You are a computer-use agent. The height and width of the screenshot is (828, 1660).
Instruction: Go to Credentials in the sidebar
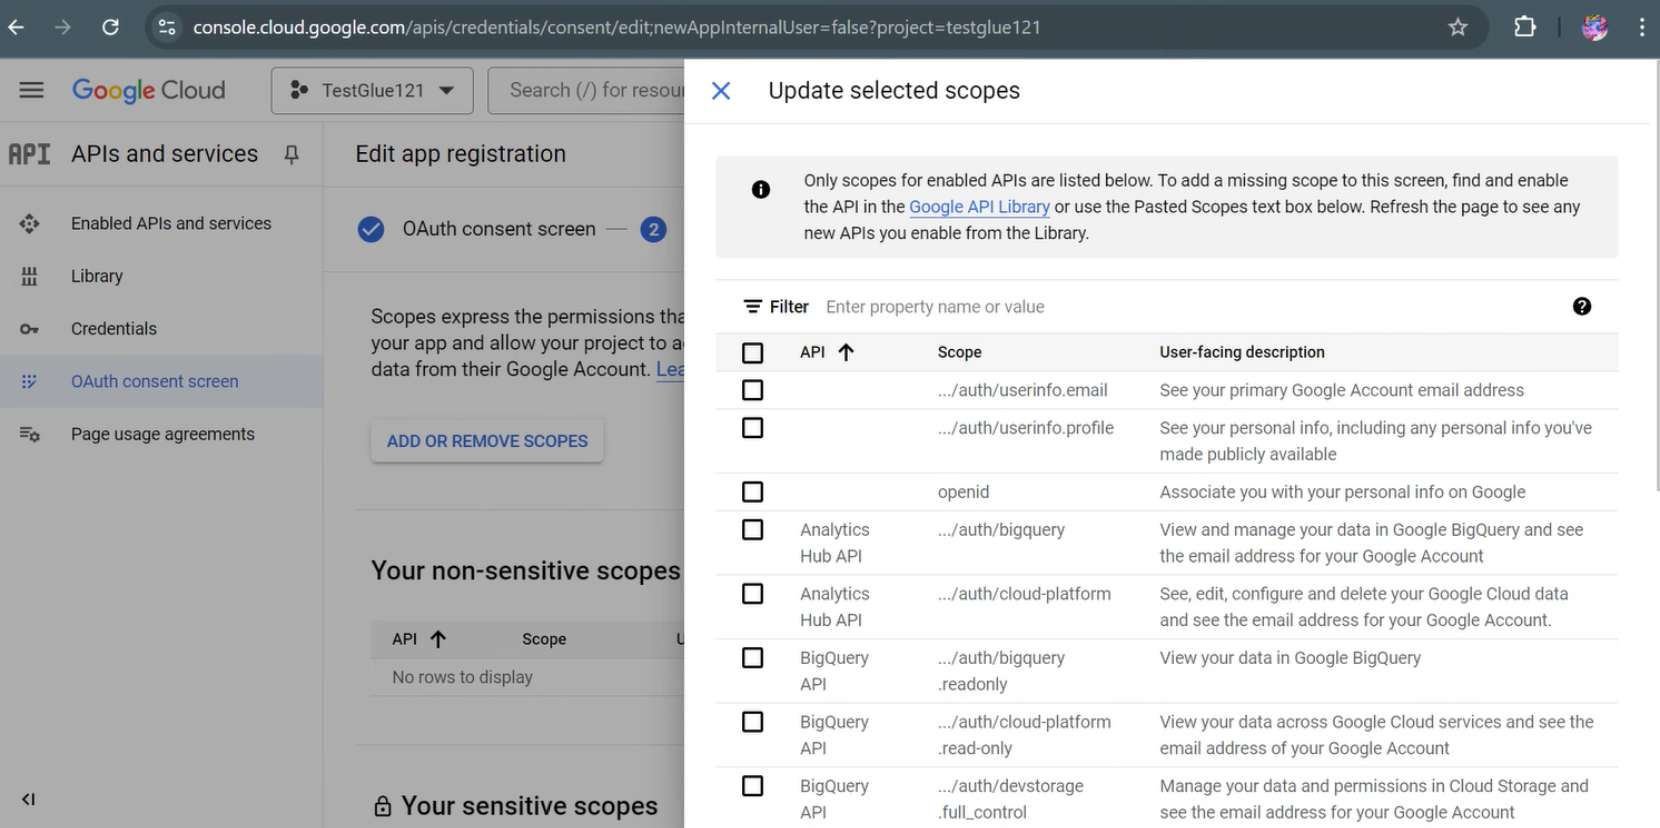tap(113, 329)
